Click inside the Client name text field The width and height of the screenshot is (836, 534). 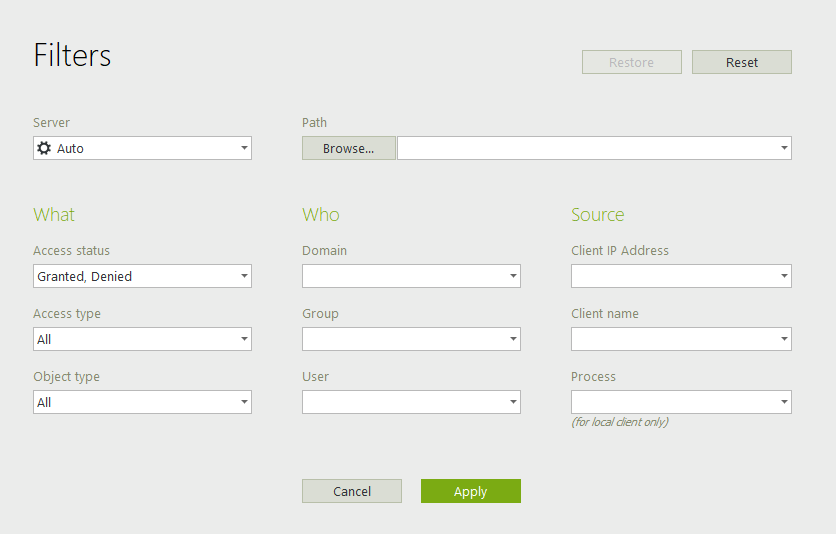674,339
